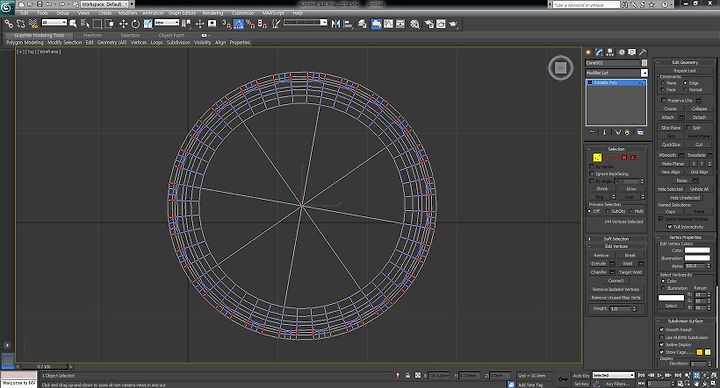Toggle the 3D Snaps icon

pos(226,24)
